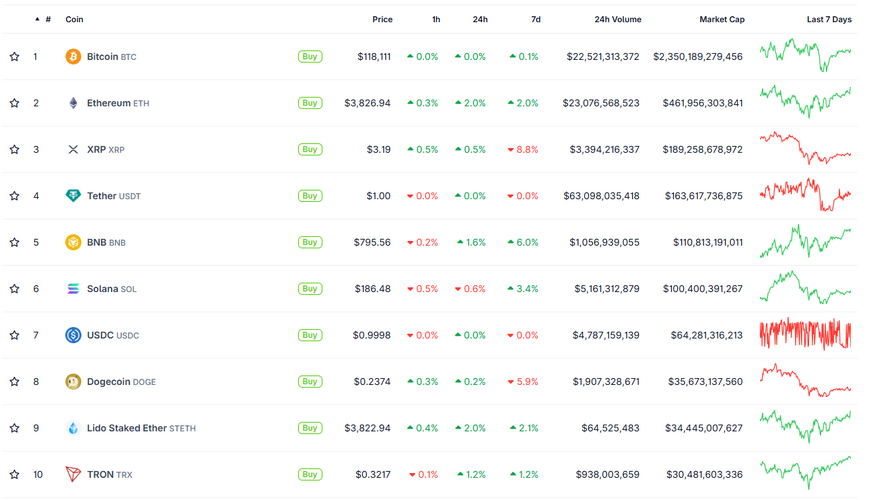Click the Bitcoin orange logo icon
This screenshot has height=500, width=873.
[x=73, y=57]
